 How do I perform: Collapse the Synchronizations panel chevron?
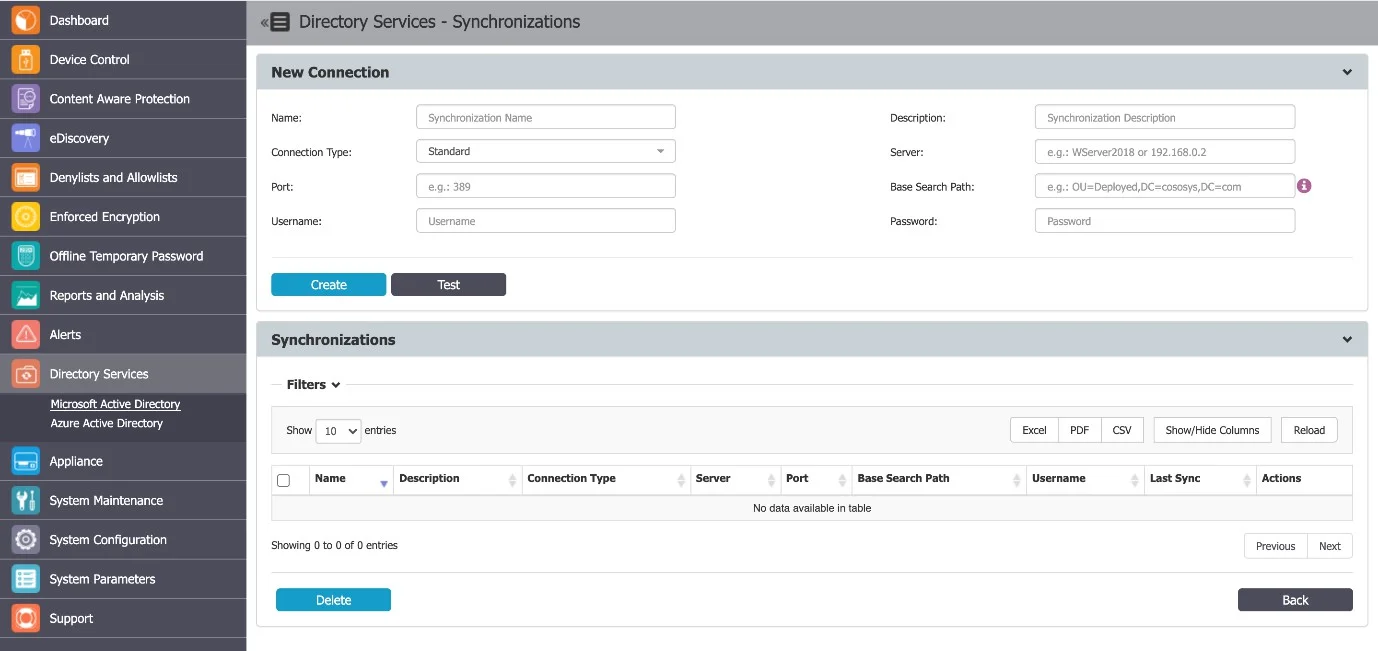[1347, 339]
